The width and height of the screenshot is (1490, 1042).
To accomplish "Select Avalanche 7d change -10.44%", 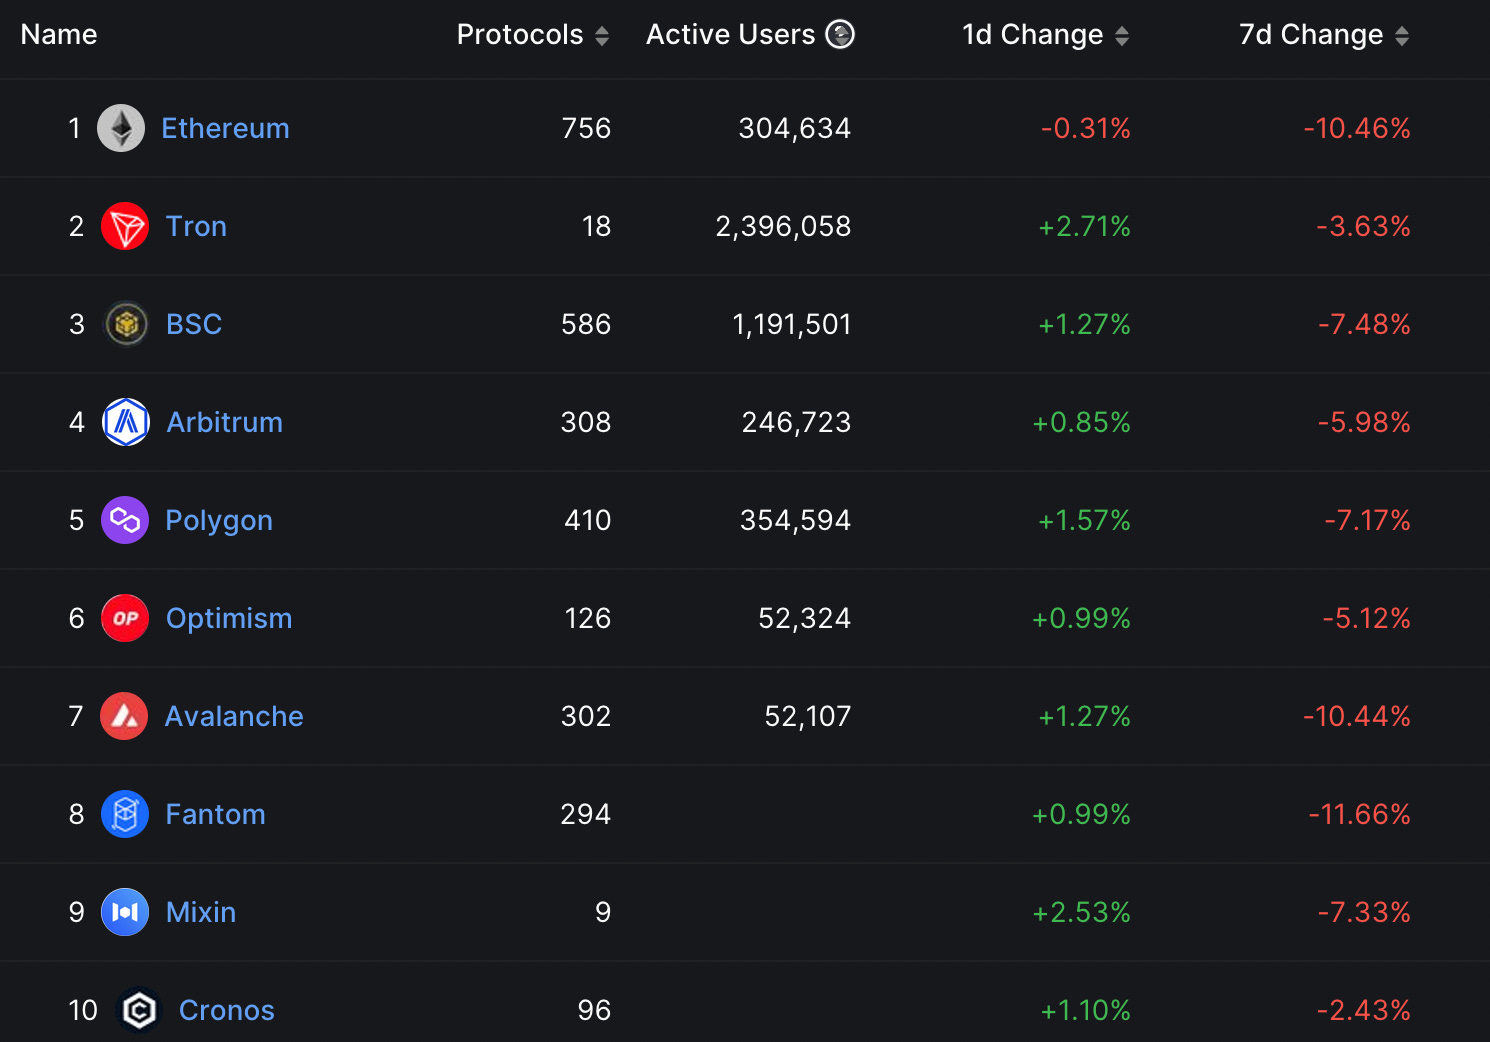I will pos(1357,716).
